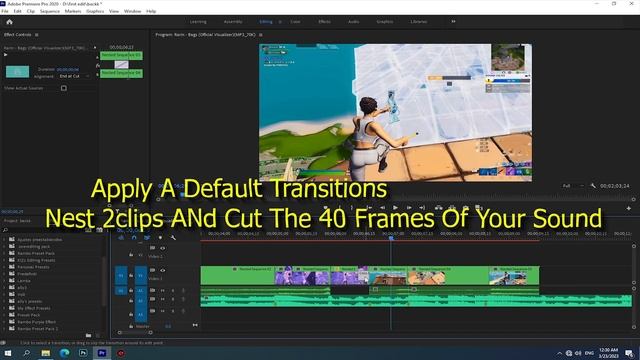Screen dimensions: 640x360
Task: Hide Video 2 track output eye
Action: coord(162,248)
